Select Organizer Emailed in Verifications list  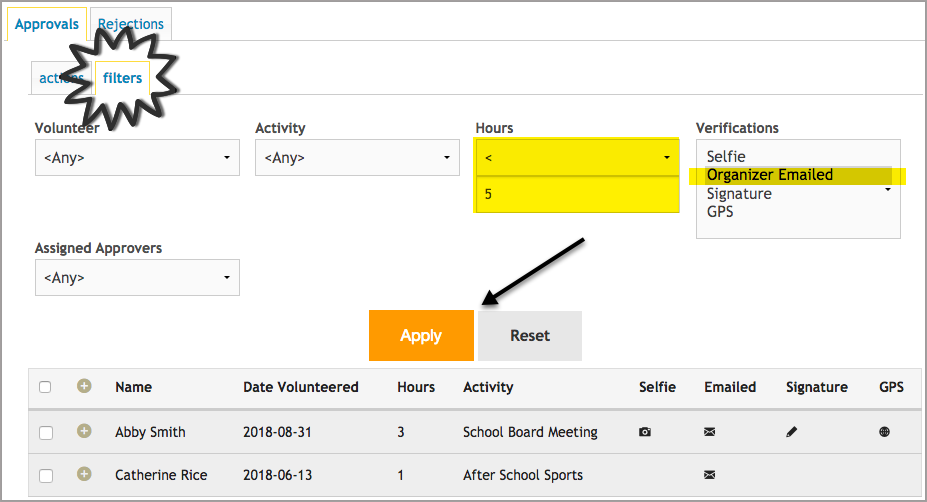770,175
